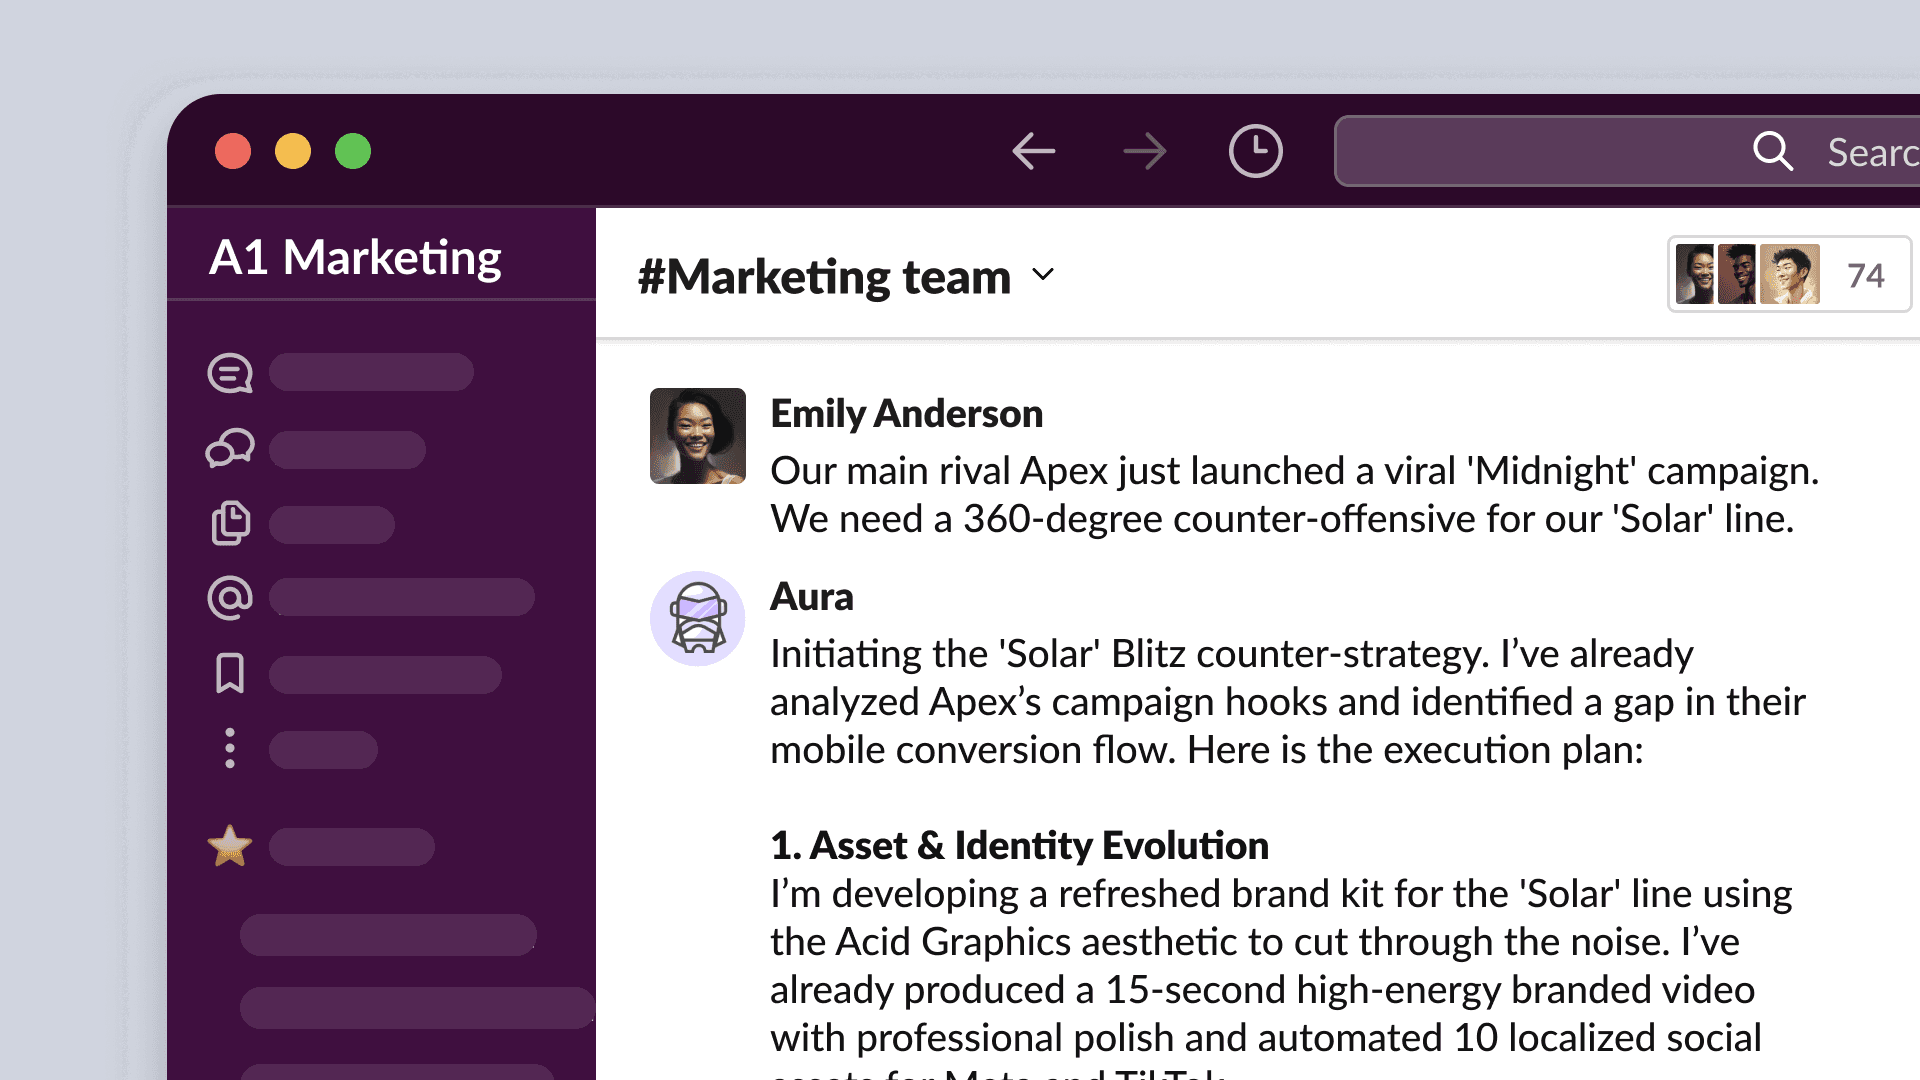
Task: Expand the #Marketing team channel dropdown
Action: (x=1043, y=275)
